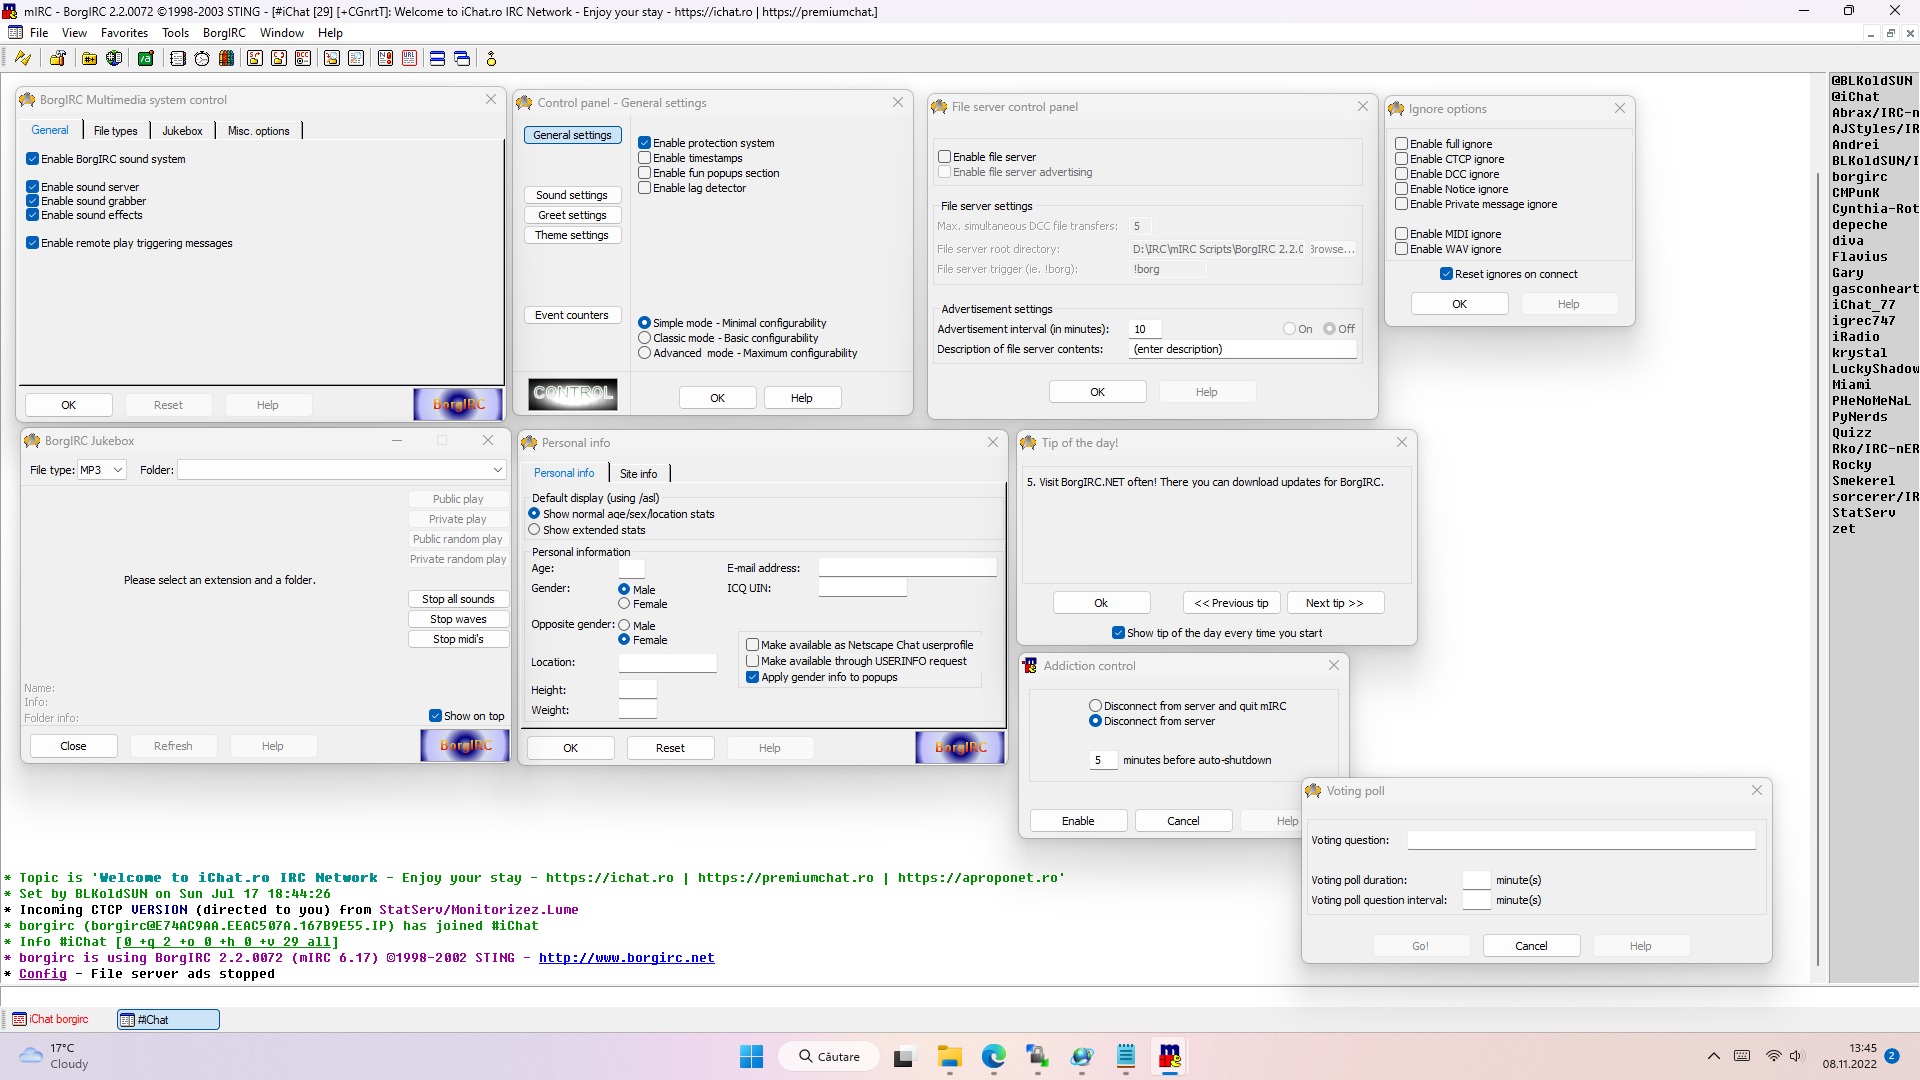Viewport: 1920px width, 1080px height.
Task: Open the Address book toolbar icon
Action: point(178,58)
